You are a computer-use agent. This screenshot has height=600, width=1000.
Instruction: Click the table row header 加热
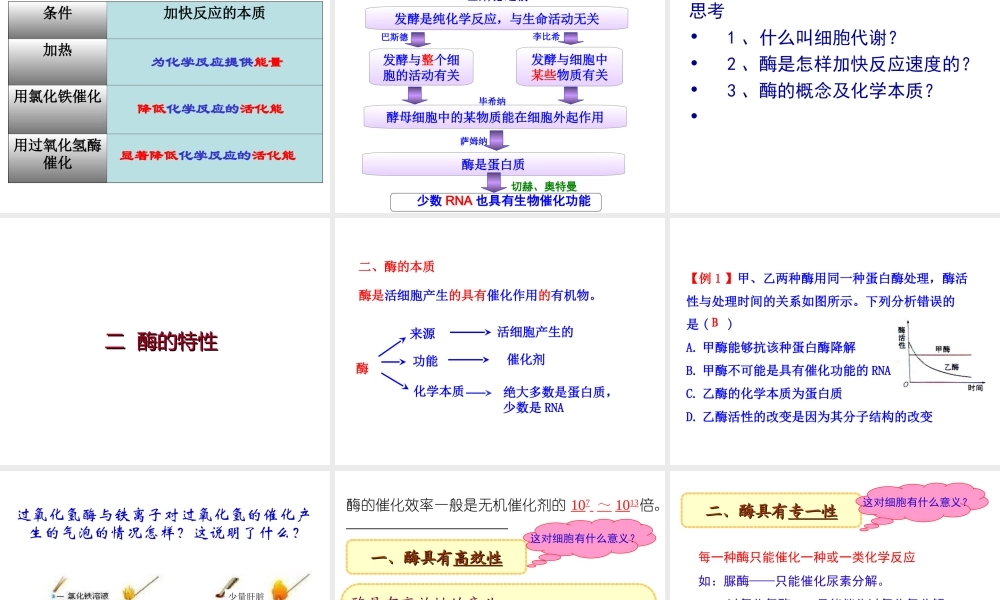57,62
